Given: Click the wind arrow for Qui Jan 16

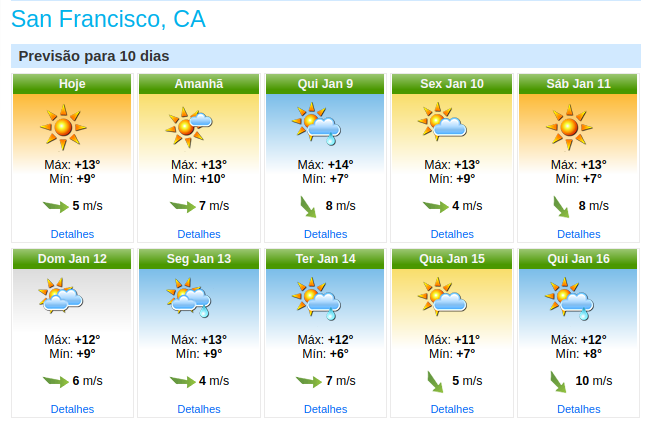Looking at the screenshot, I should pos(558,382).
